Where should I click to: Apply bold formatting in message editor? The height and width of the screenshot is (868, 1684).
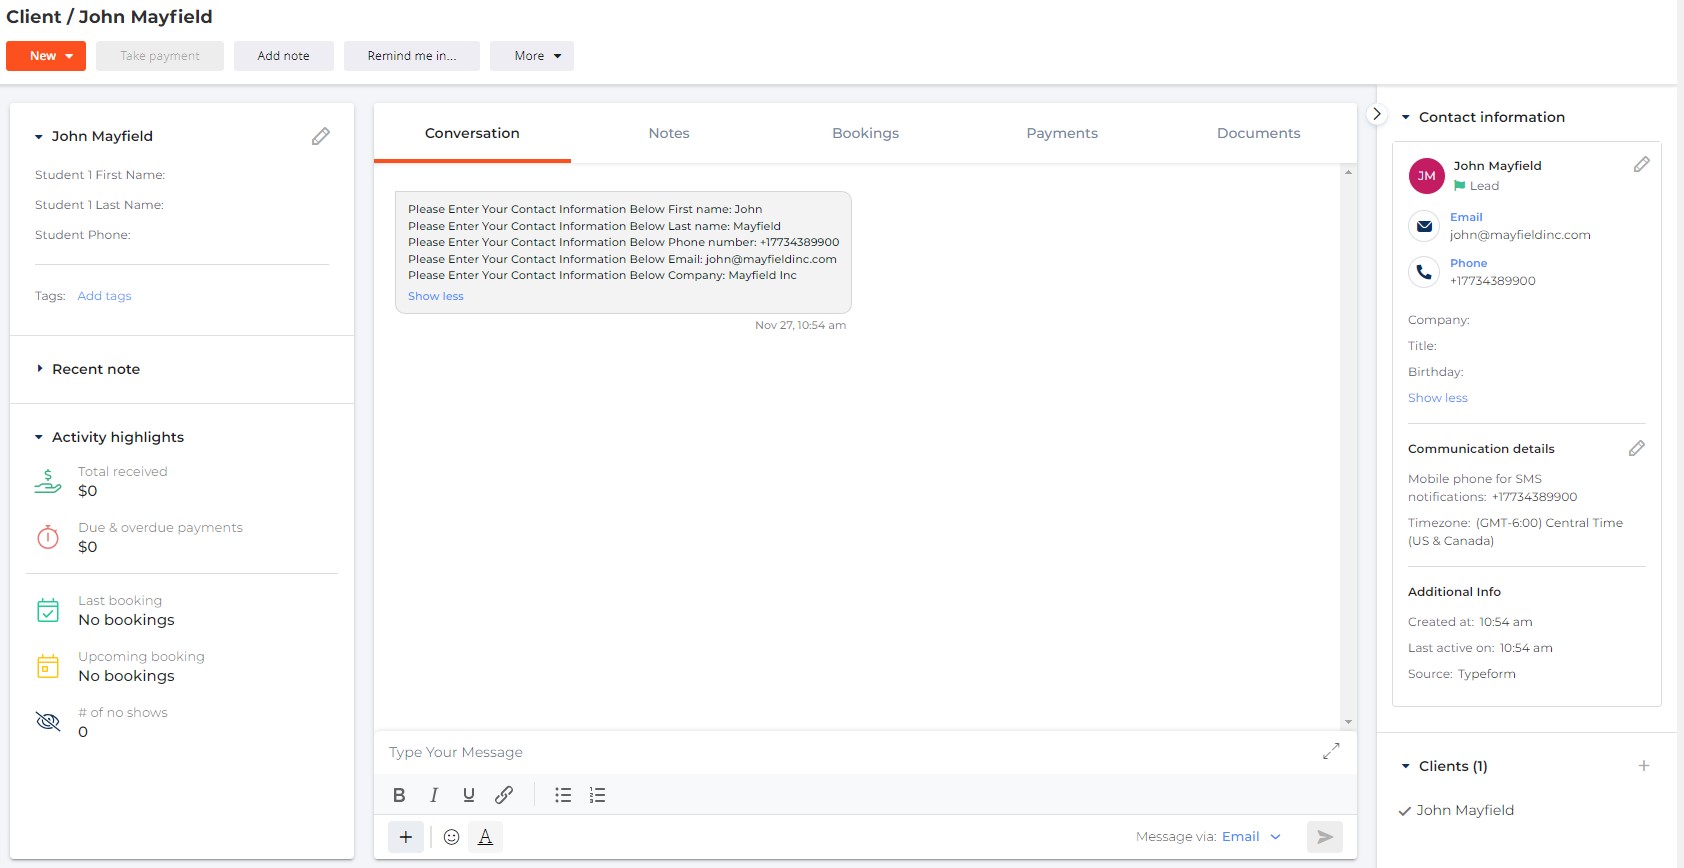[399, 795]
